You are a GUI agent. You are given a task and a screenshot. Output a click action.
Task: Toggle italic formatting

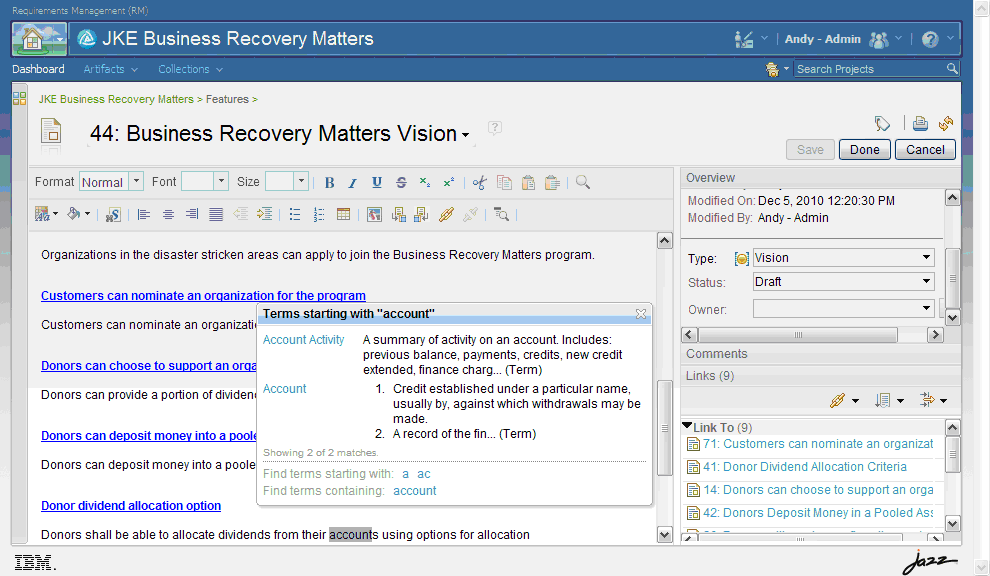pos(352,183)
